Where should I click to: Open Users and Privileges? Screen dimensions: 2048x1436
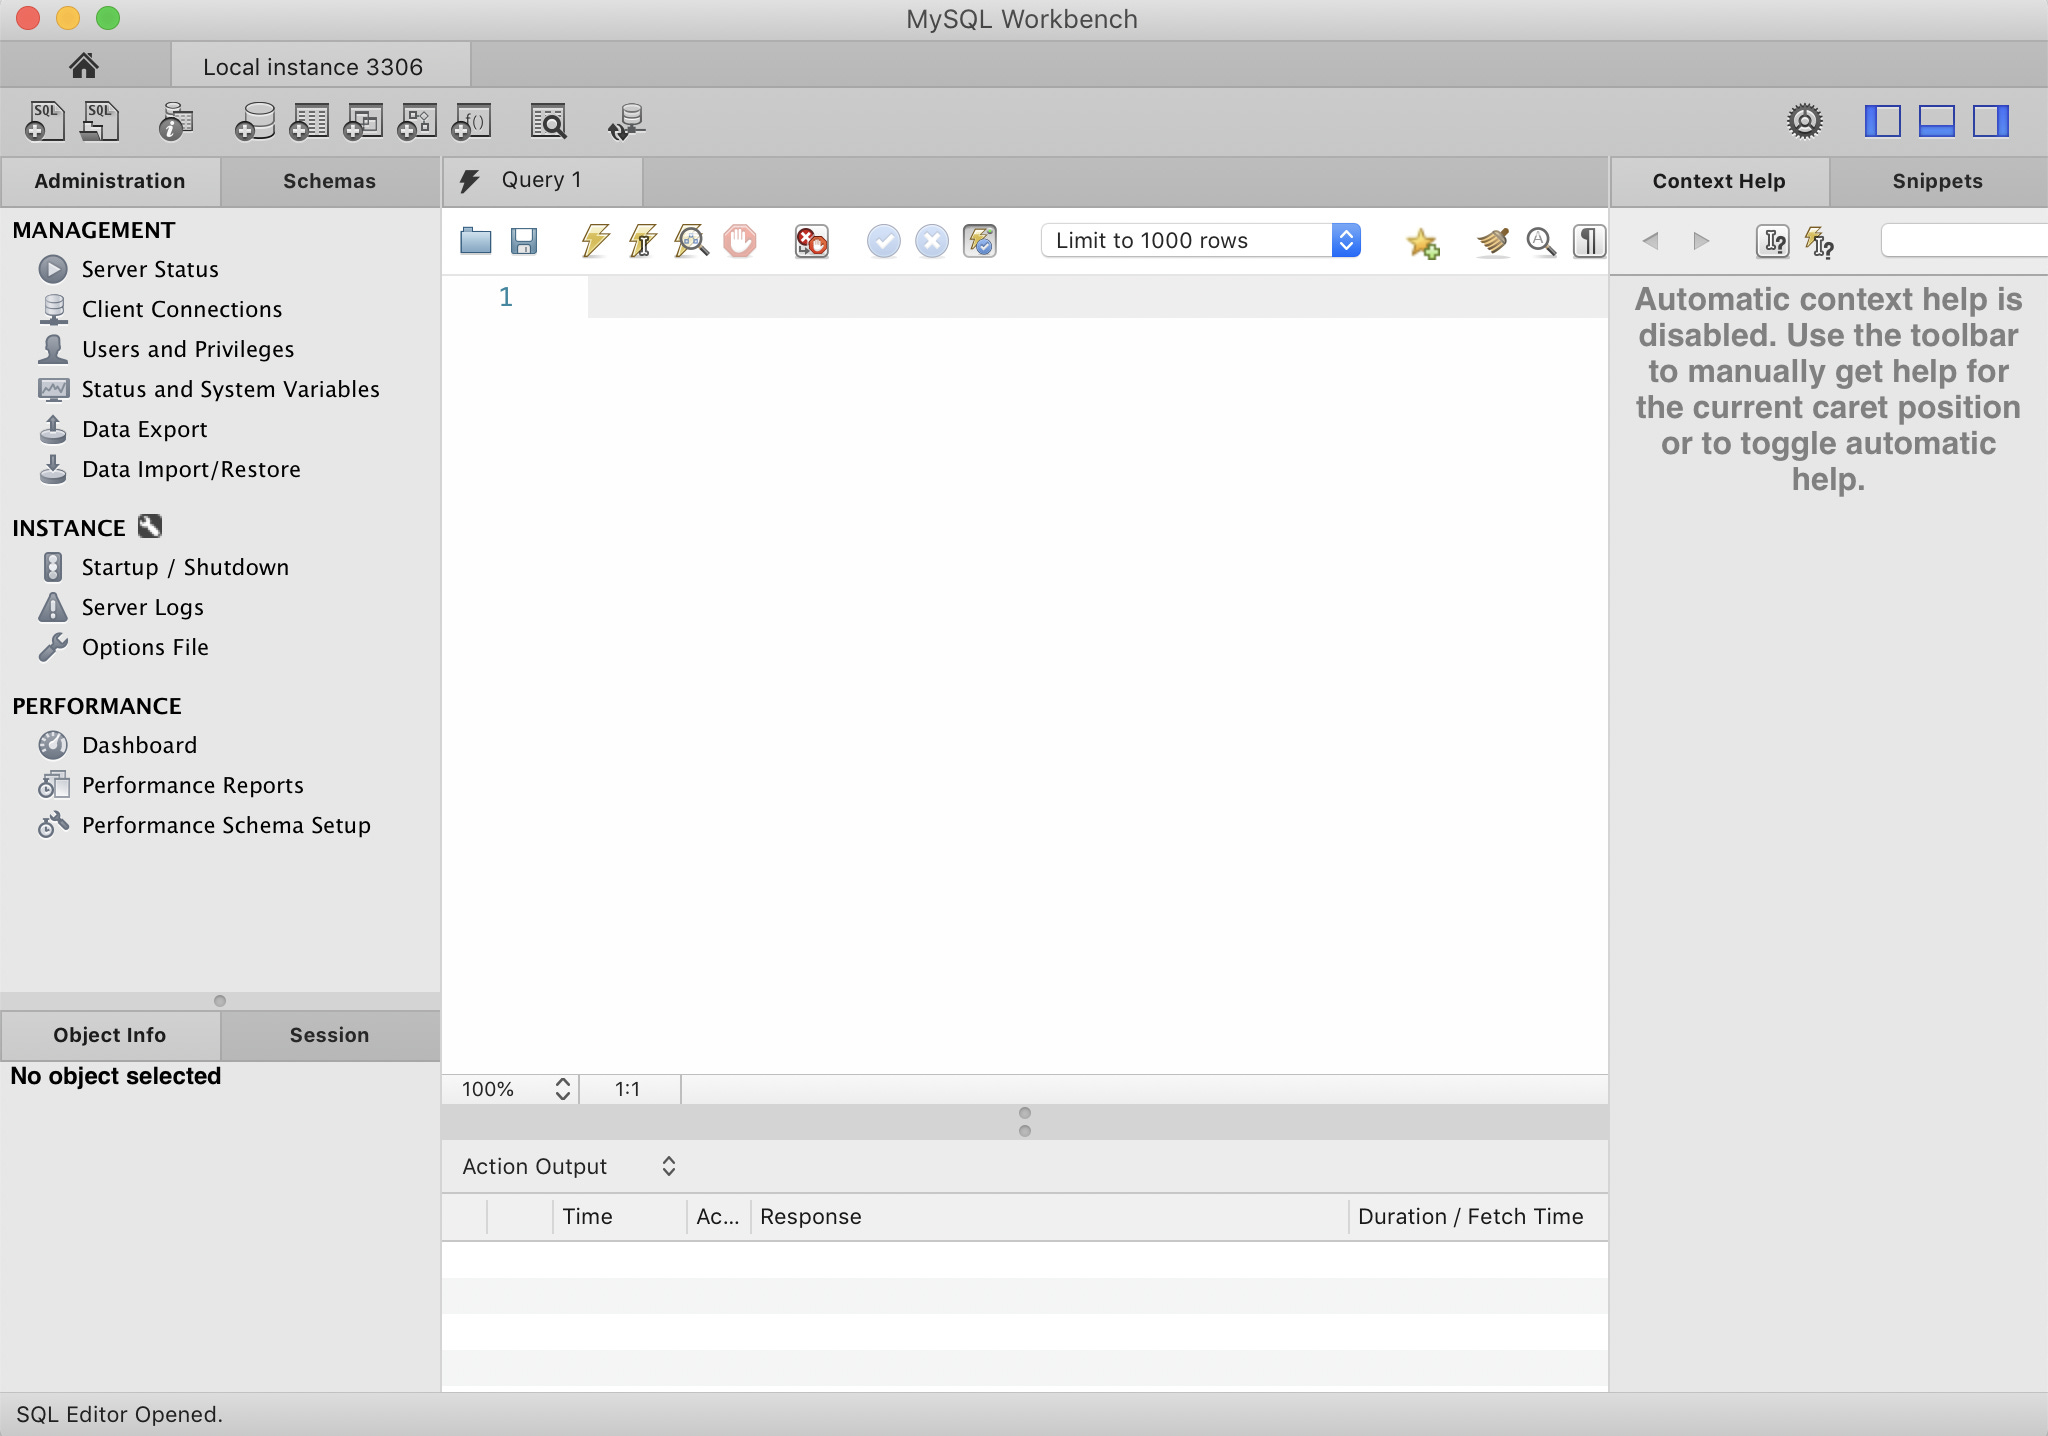coord(187,349)
